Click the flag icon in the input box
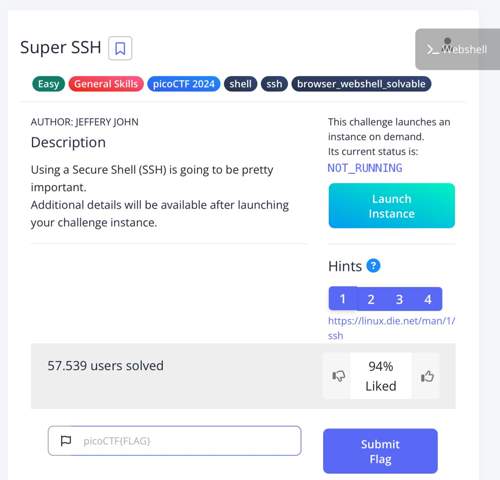 point(66,441)
